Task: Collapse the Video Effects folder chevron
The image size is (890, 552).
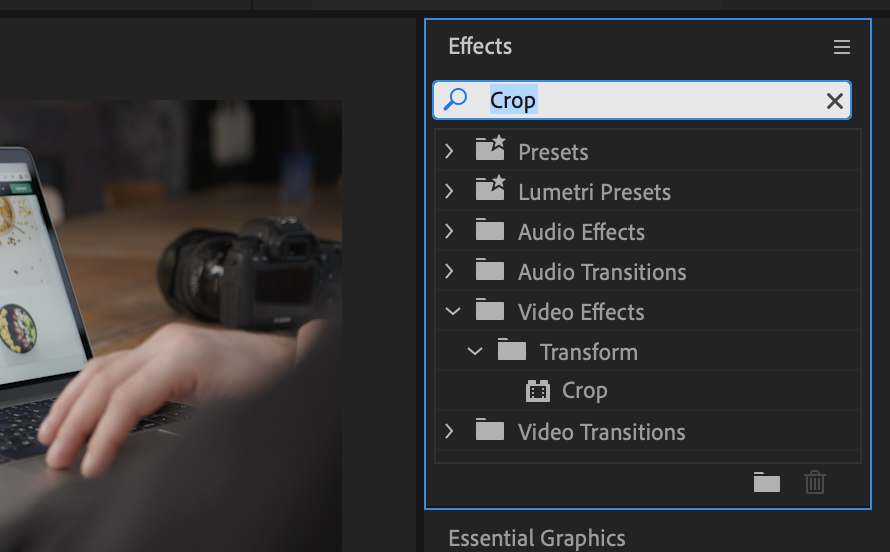Action: [x=452, y=311]
